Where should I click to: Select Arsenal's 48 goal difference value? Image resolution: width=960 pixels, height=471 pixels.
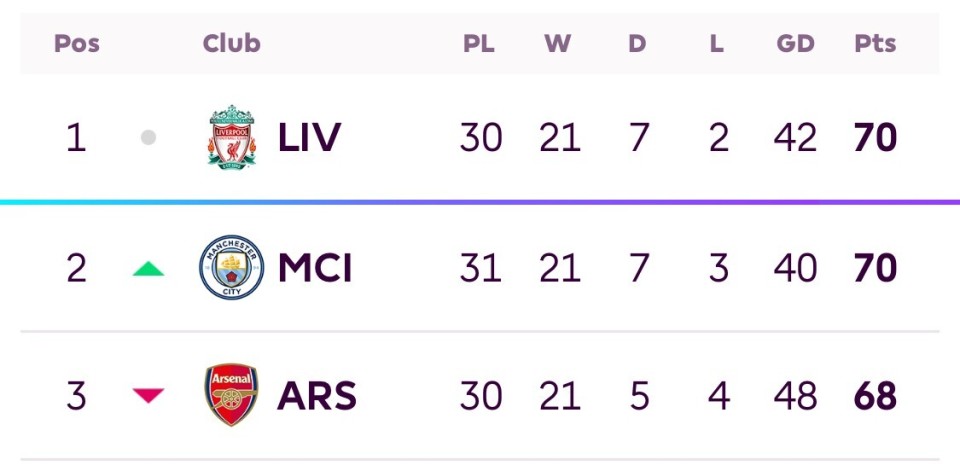[795, 397]
